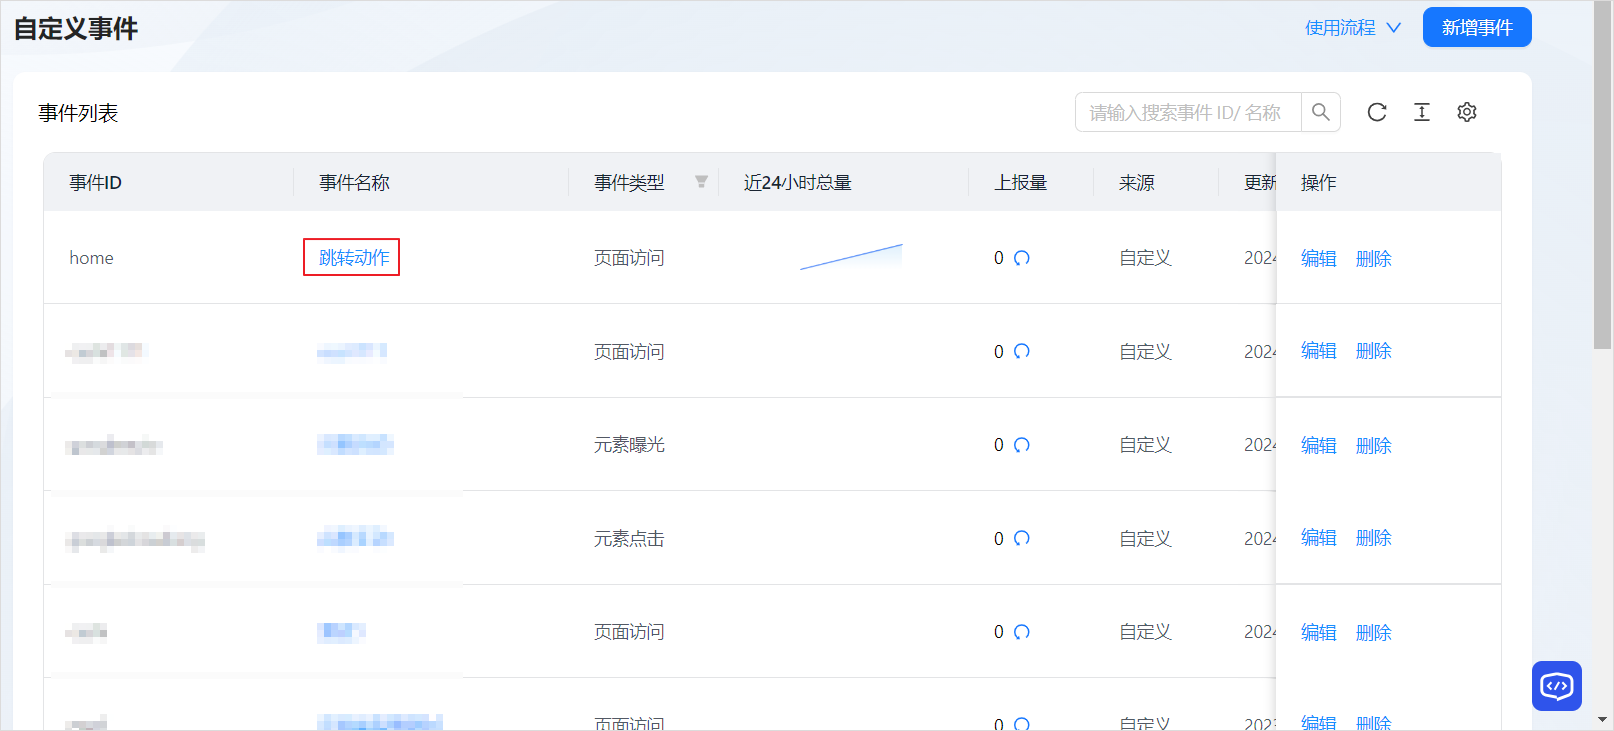The height and width of the screenshot is (731, 1614).
Task: Open the 跳转动作 event name link
Action: coord(354,258)
